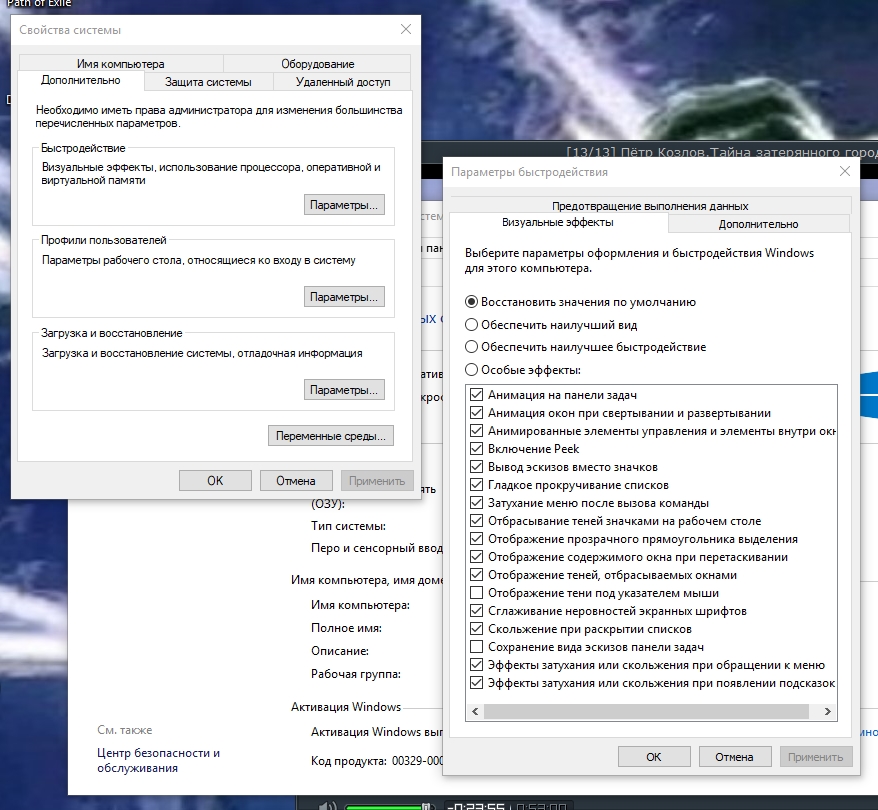Viewport: 878px width, 810px height.
Task: Close the Свойства системы window
Action: 404,31
